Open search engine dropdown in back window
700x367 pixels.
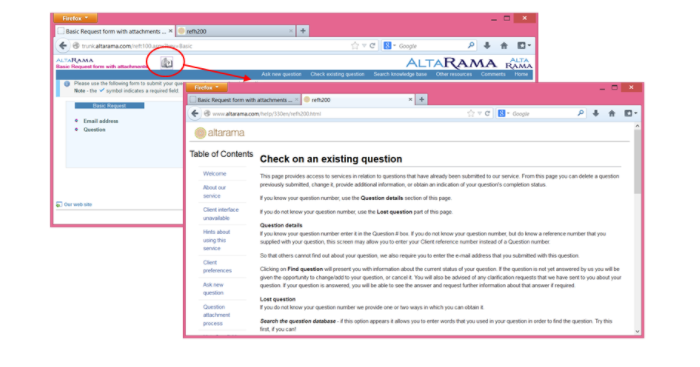coord(389,46)
